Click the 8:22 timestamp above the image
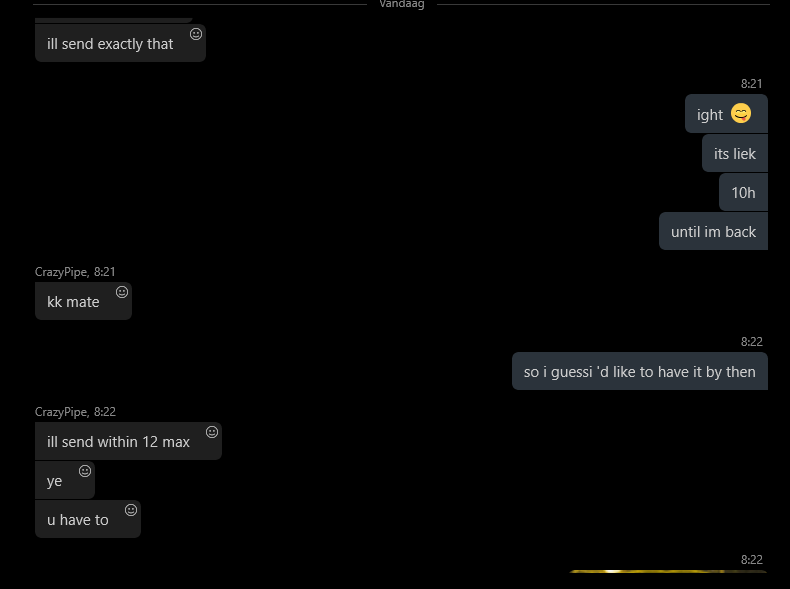 pos(751,560)
